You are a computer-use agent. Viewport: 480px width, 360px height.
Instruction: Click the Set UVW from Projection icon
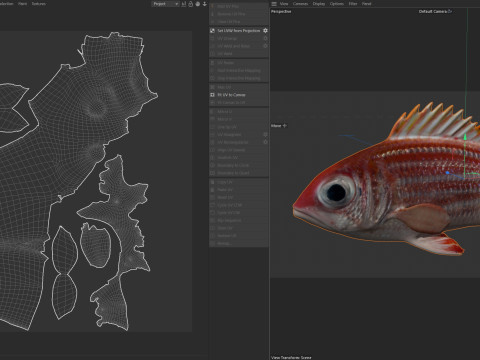tap(212, 31)
